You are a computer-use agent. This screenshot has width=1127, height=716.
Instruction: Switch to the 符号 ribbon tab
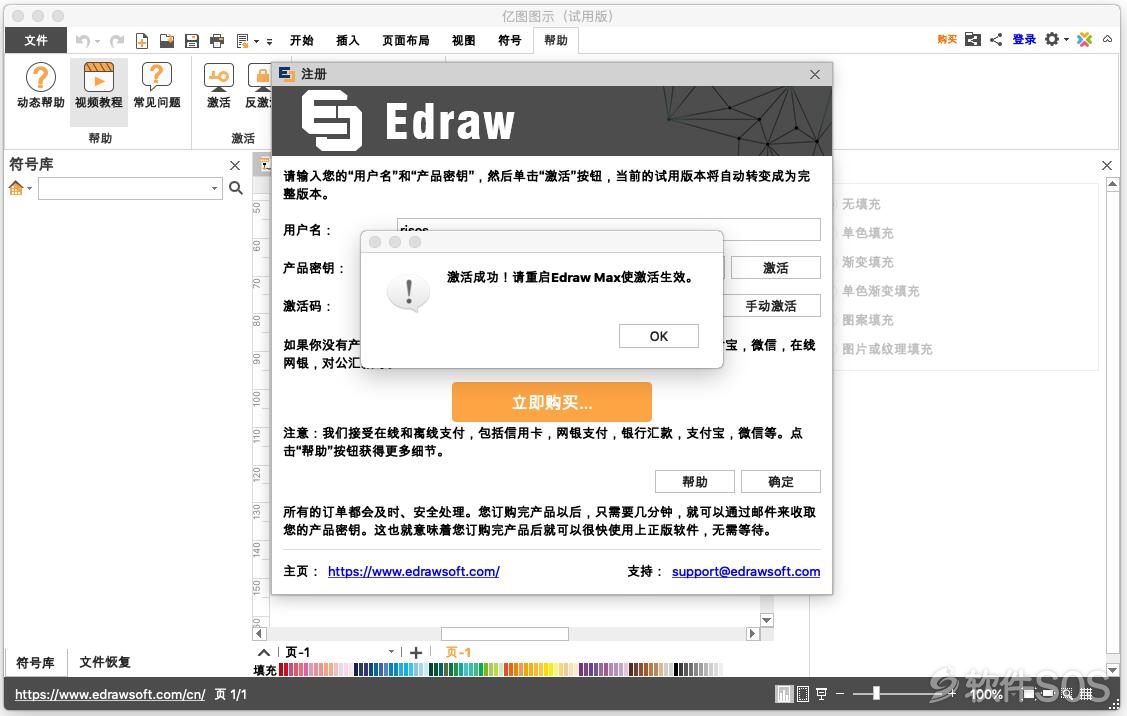coord(510,40)
